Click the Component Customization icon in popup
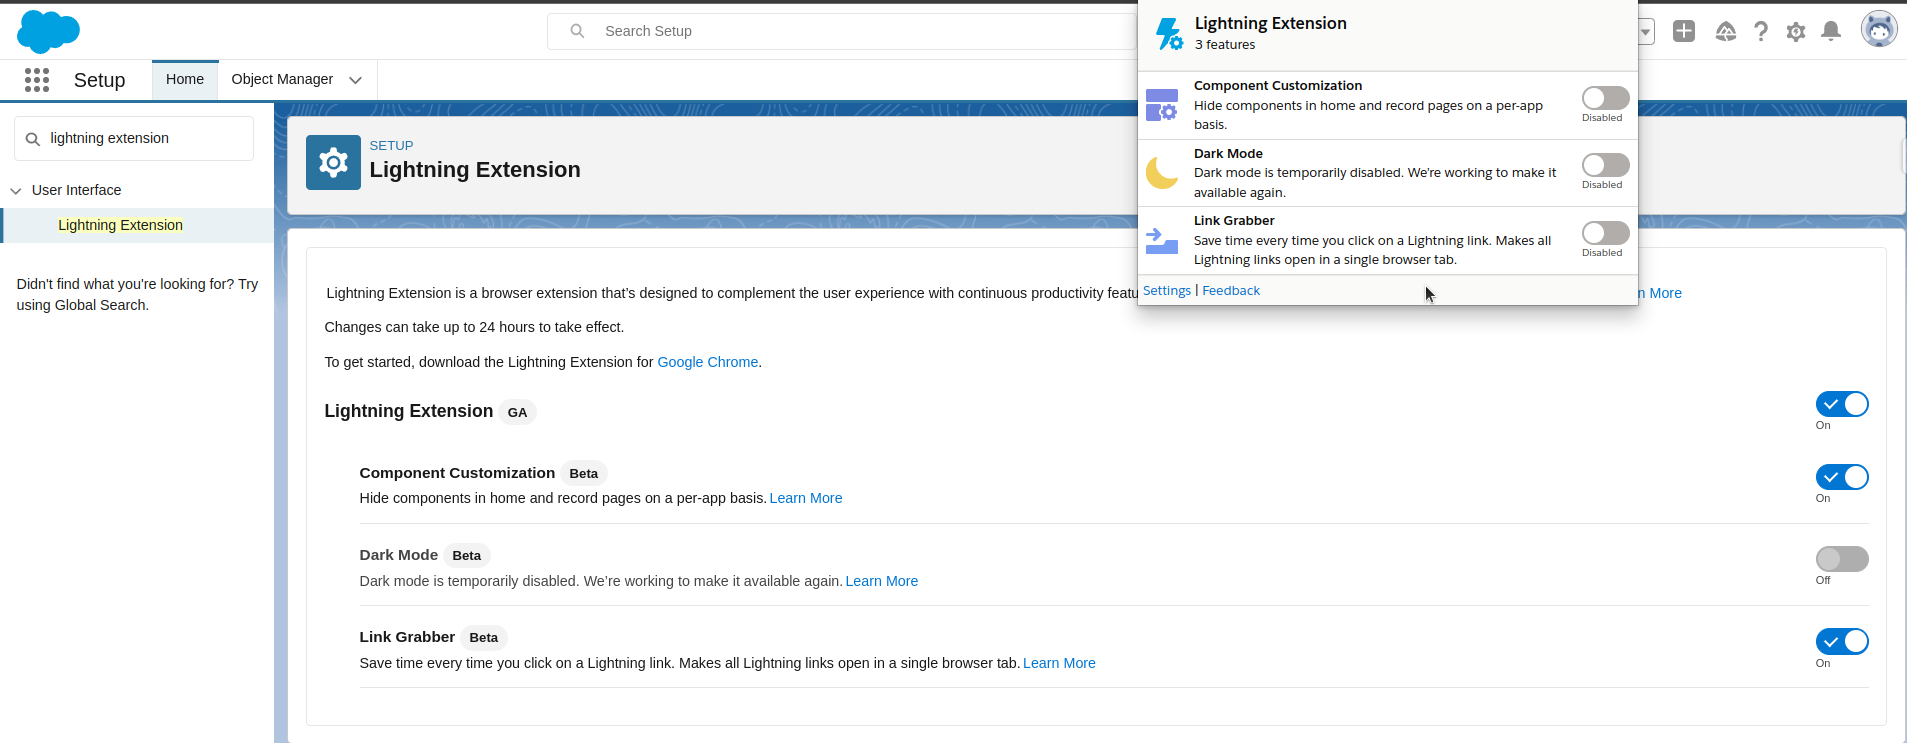 pyautogui.click(x=1162, y=105)
